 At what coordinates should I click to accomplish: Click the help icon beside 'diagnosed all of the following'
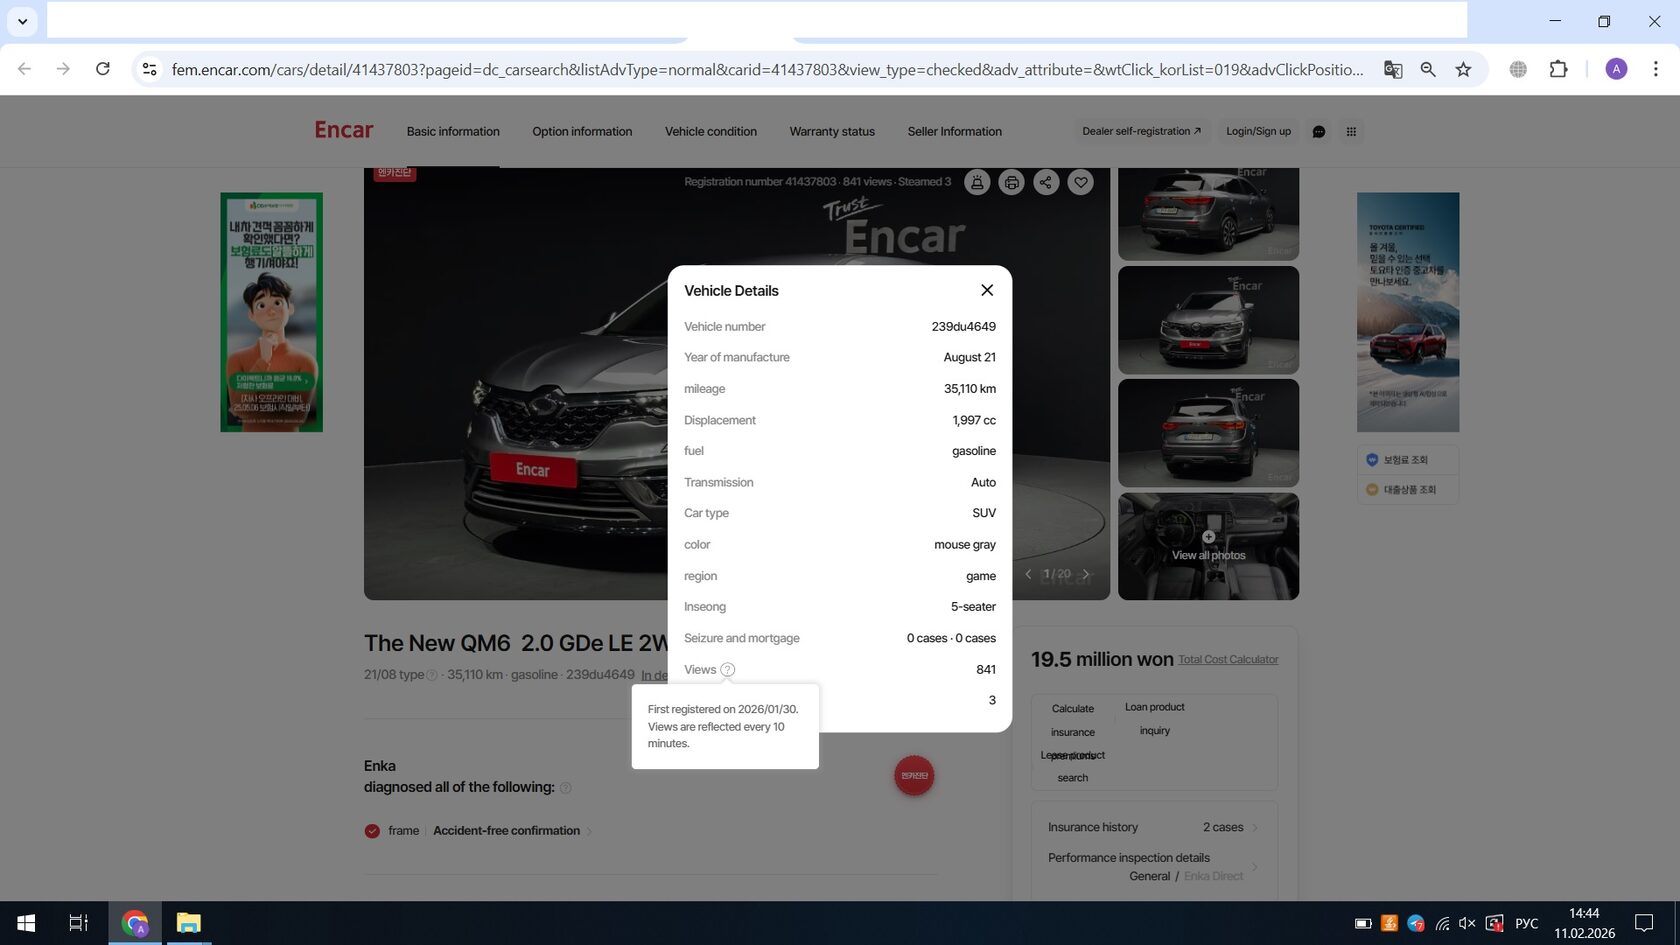(x=565, y=788)
